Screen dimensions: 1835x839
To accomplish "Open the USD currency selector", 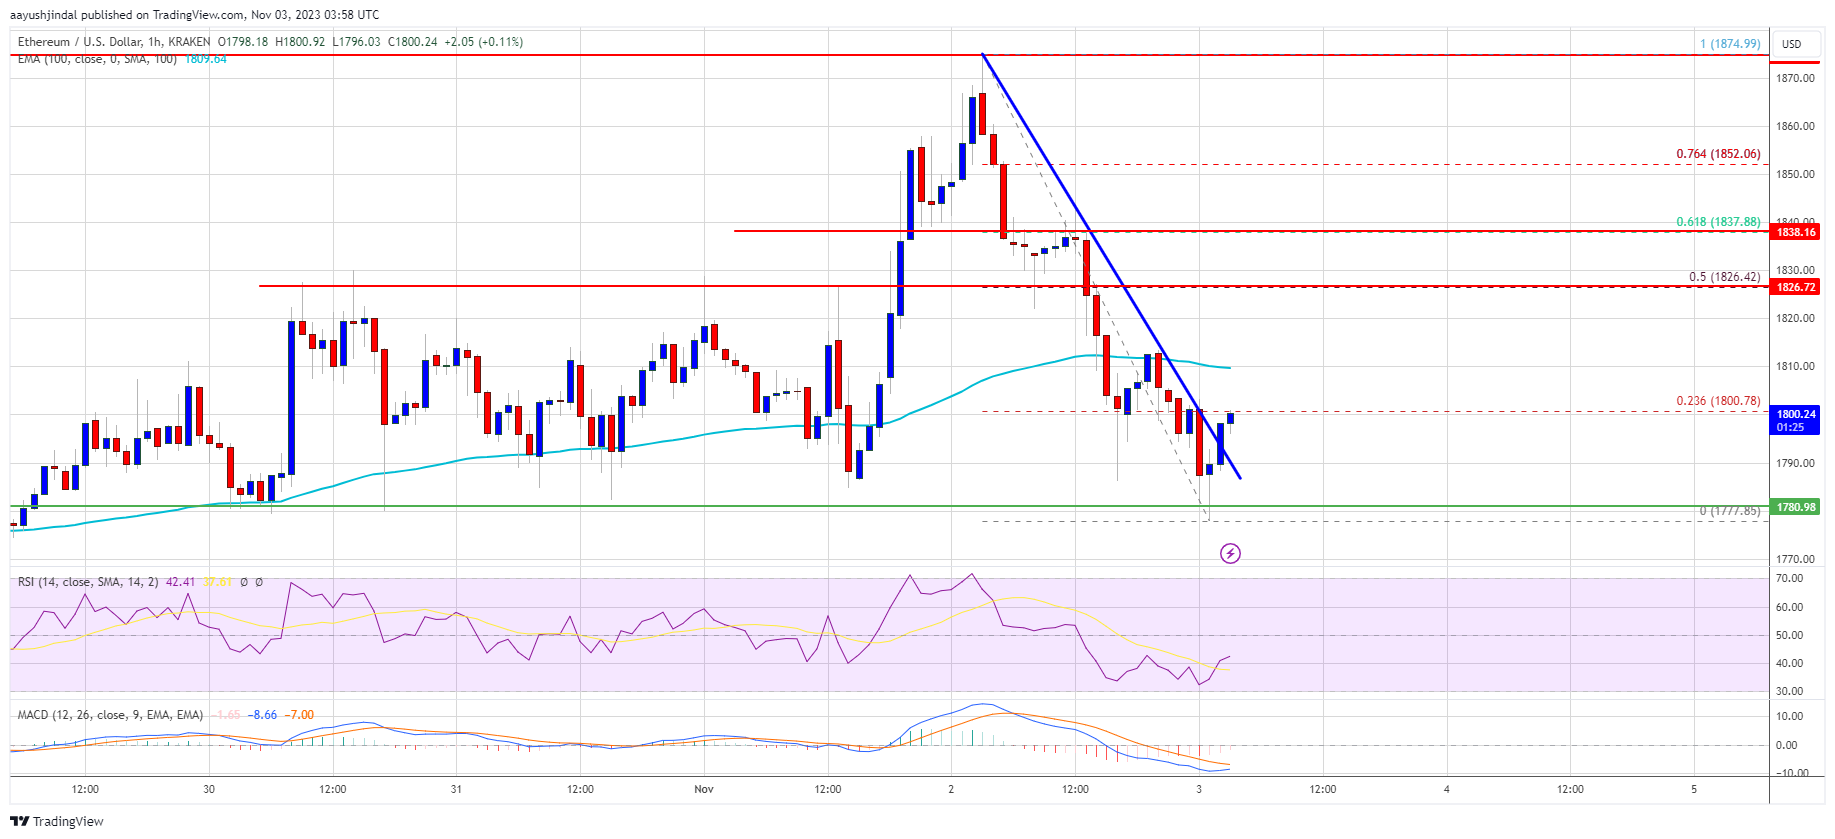I will tap(1791, 43).
